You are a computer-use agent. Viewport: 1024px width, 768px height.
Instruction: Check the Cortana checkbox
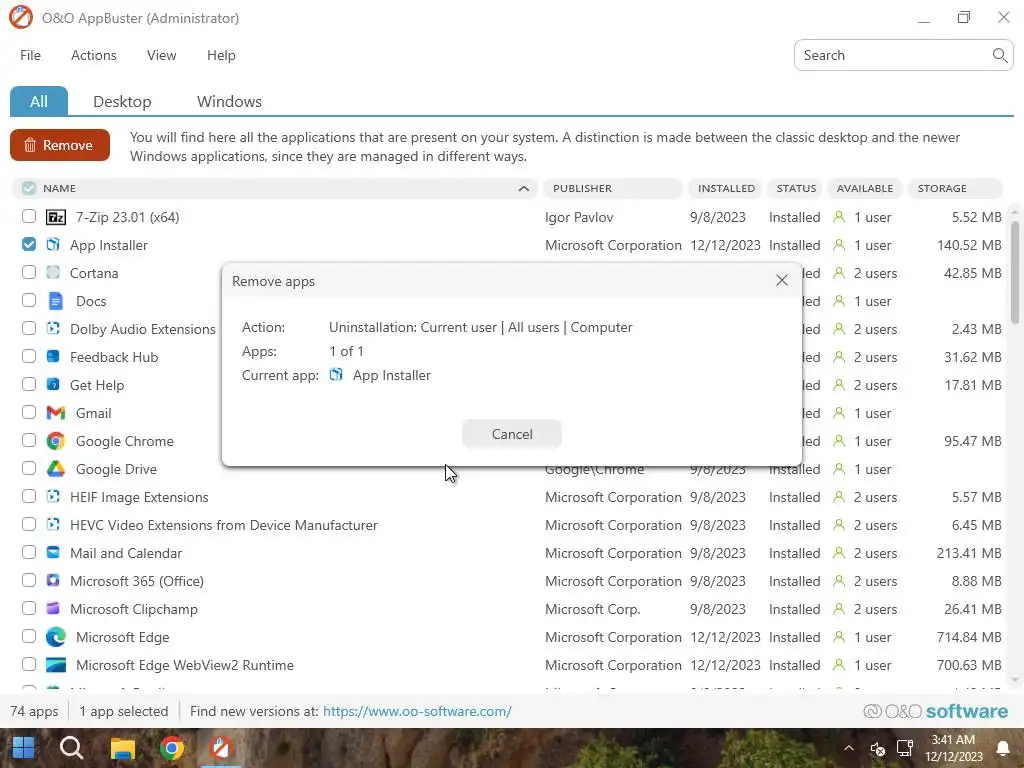click(x=29, y=272)
